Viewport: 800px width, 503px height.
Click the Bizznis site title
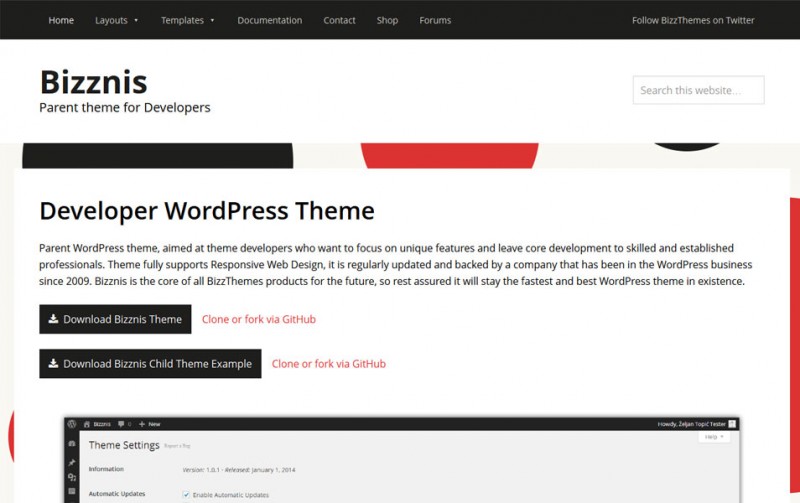pyautogui.click(x=93, y=81)
